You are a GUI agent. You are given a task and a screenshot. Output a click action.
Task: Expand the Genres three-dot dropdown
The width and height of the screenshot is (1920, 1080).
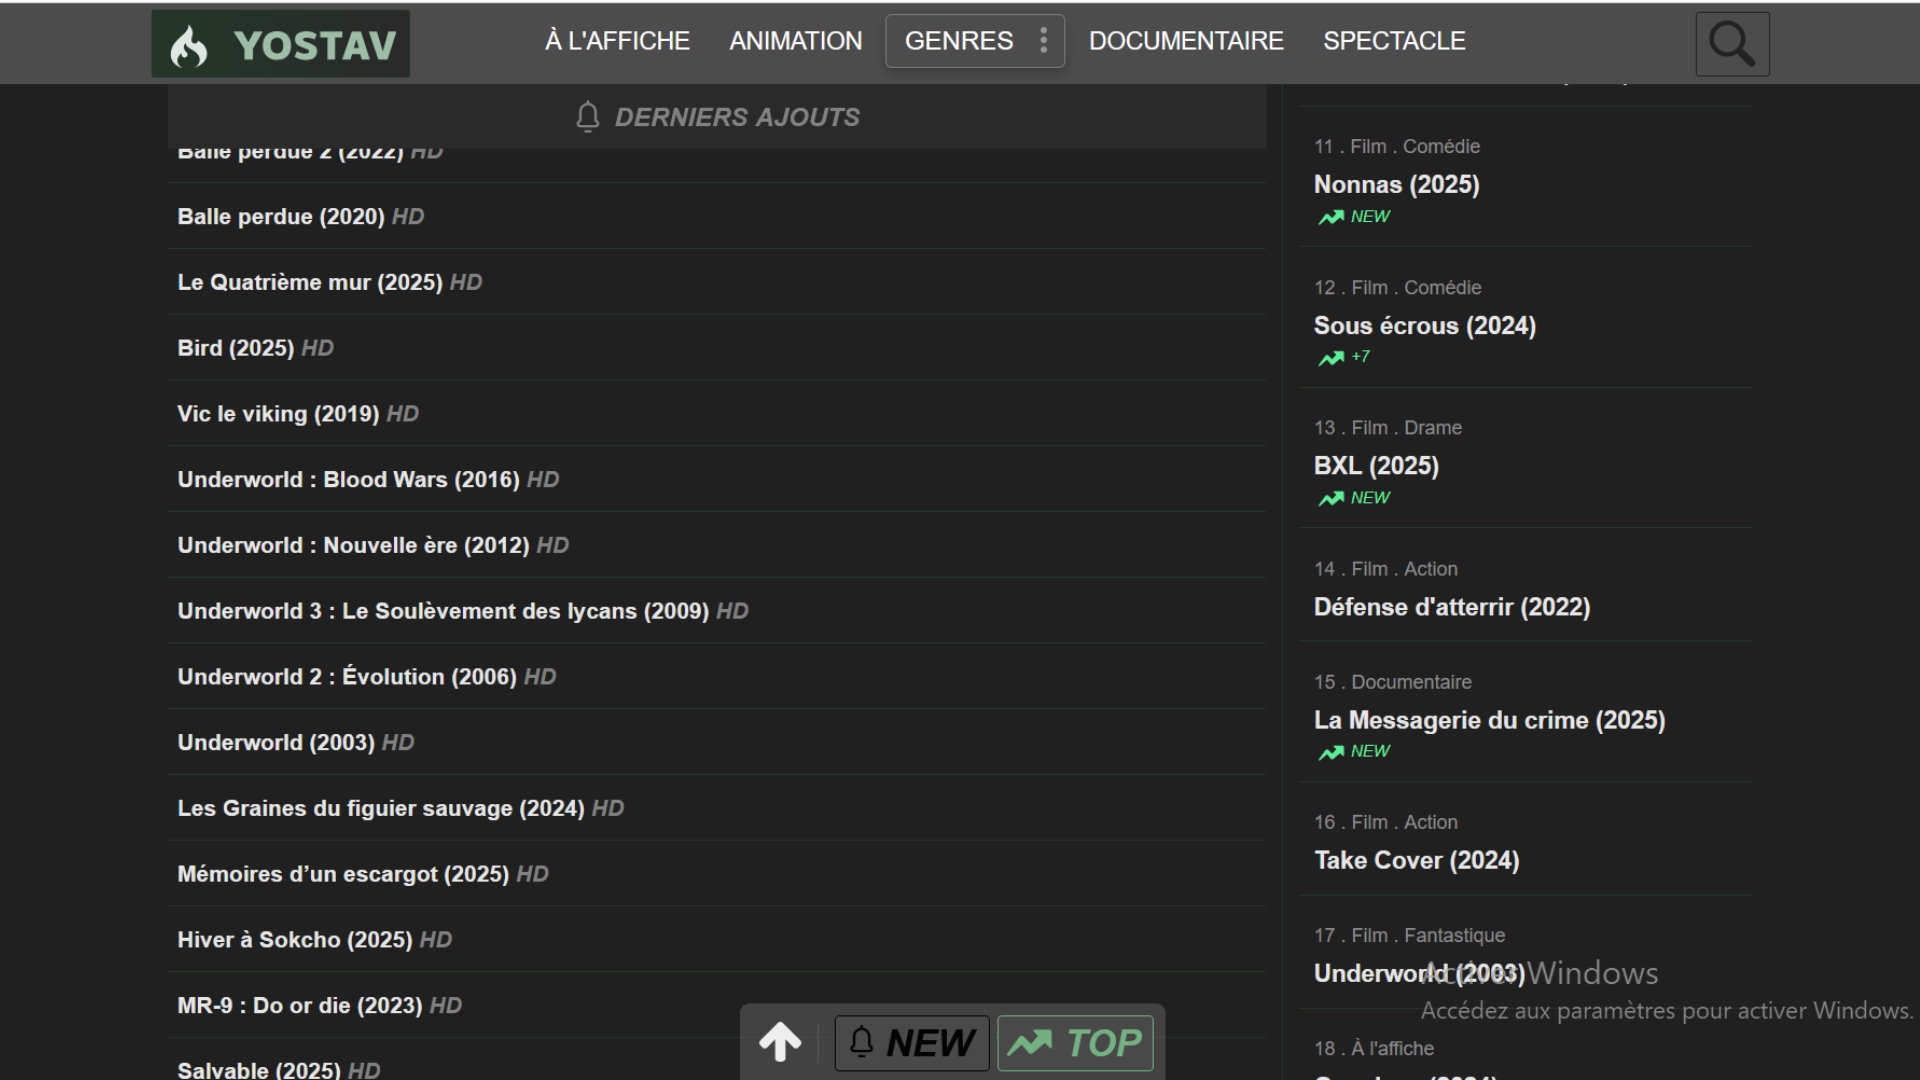click(x=1043, y=41)
